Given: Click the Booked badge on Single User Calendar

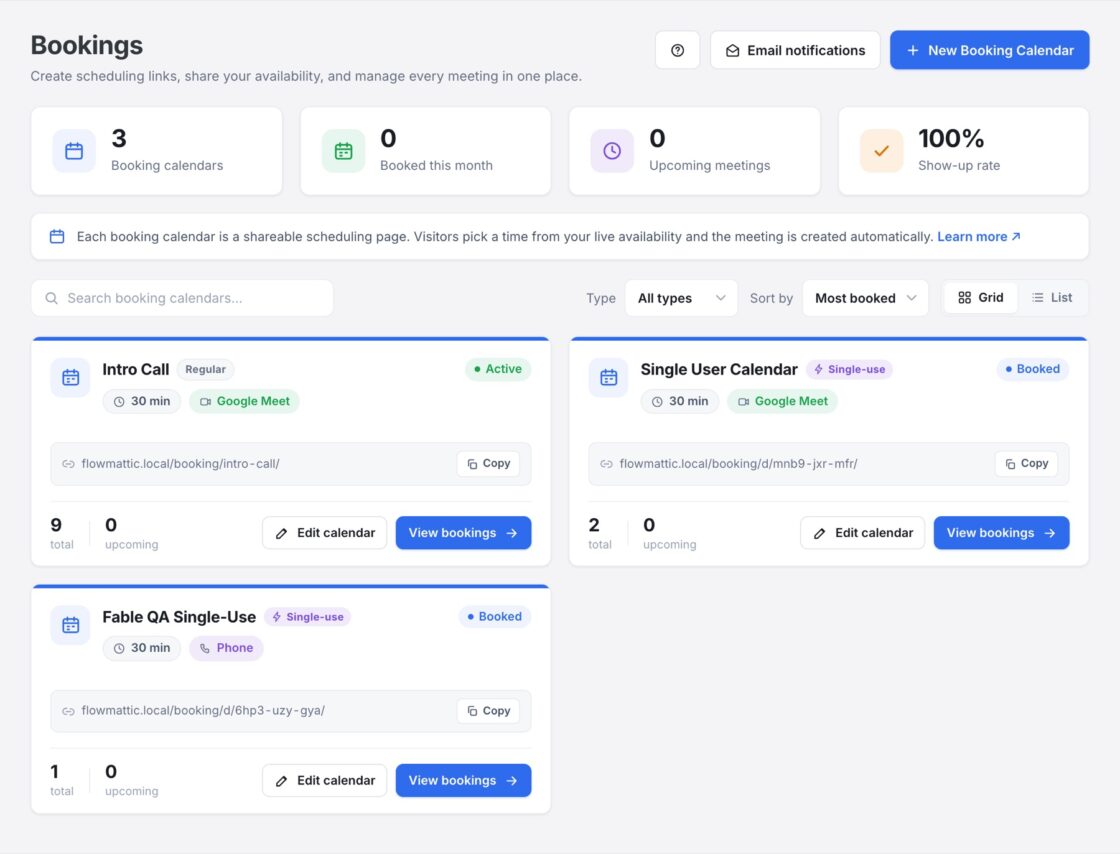Looking at the screenshot, I should [x=1033, y=369].
